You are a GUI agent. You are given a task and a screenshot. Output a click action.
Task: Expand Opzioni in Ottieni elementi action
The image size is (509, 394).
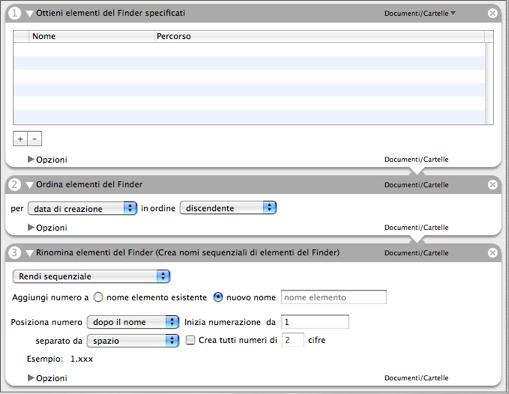coord(31,159)
